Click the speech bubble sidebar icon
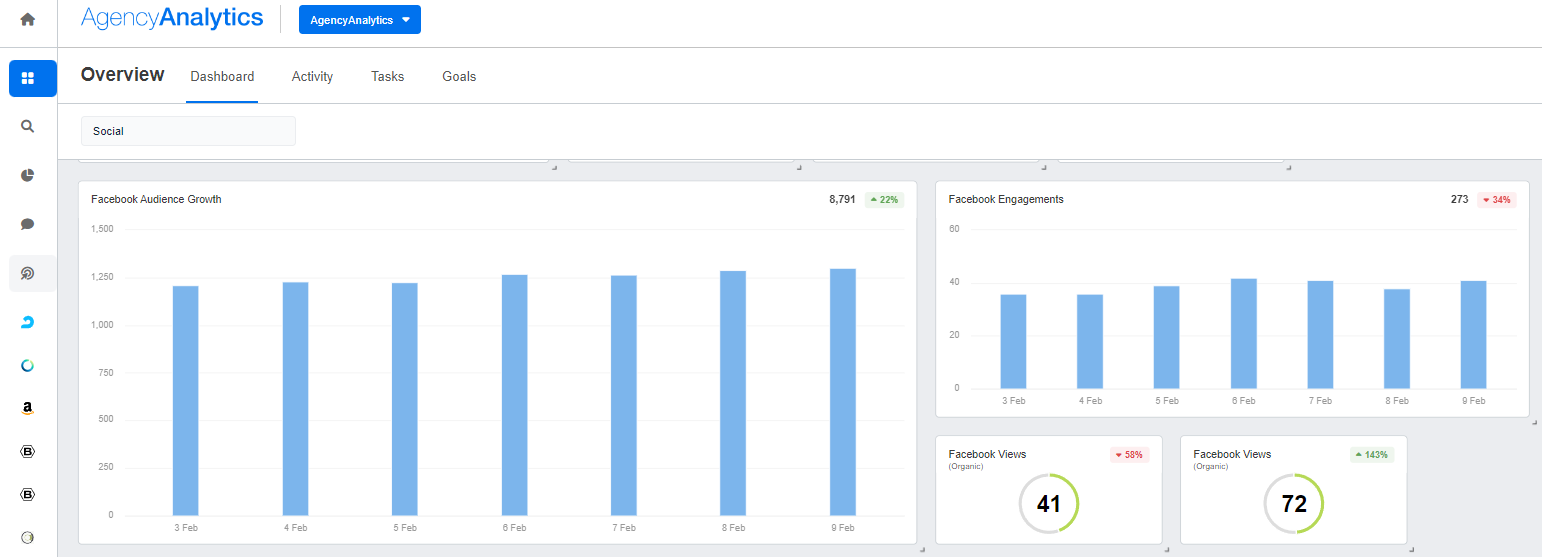Viewport: 1542px width, 557px height. pyautogui.click(x=28, y=225)
